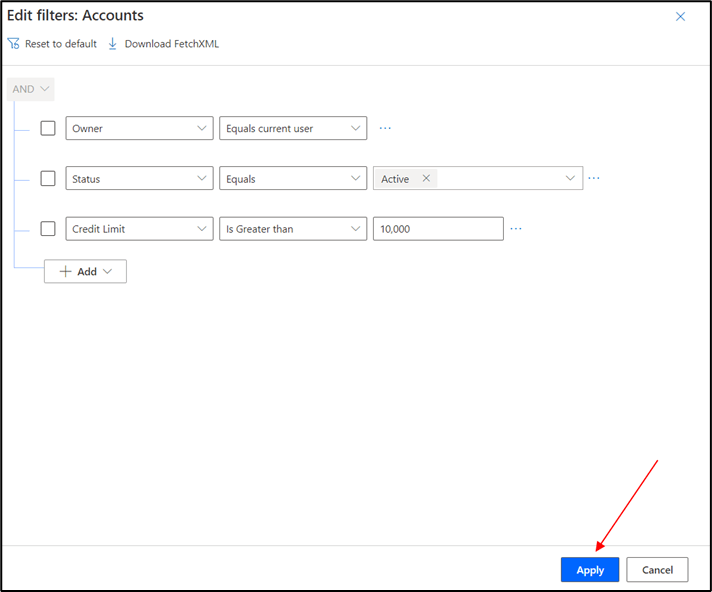This screenshot has width=712, height=592.
Task: Open the Owner field dropdown
Action: pyautogui.click(x=139, y=128)
